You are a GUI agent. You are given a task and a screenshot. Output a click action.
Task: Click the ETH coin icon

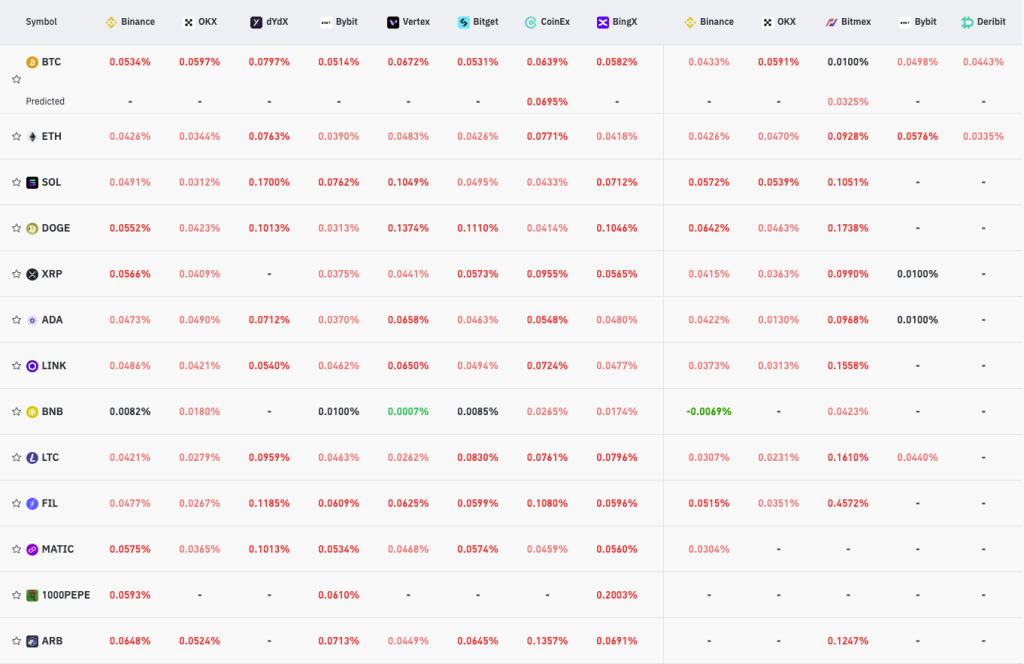click(x=32, y=136)
